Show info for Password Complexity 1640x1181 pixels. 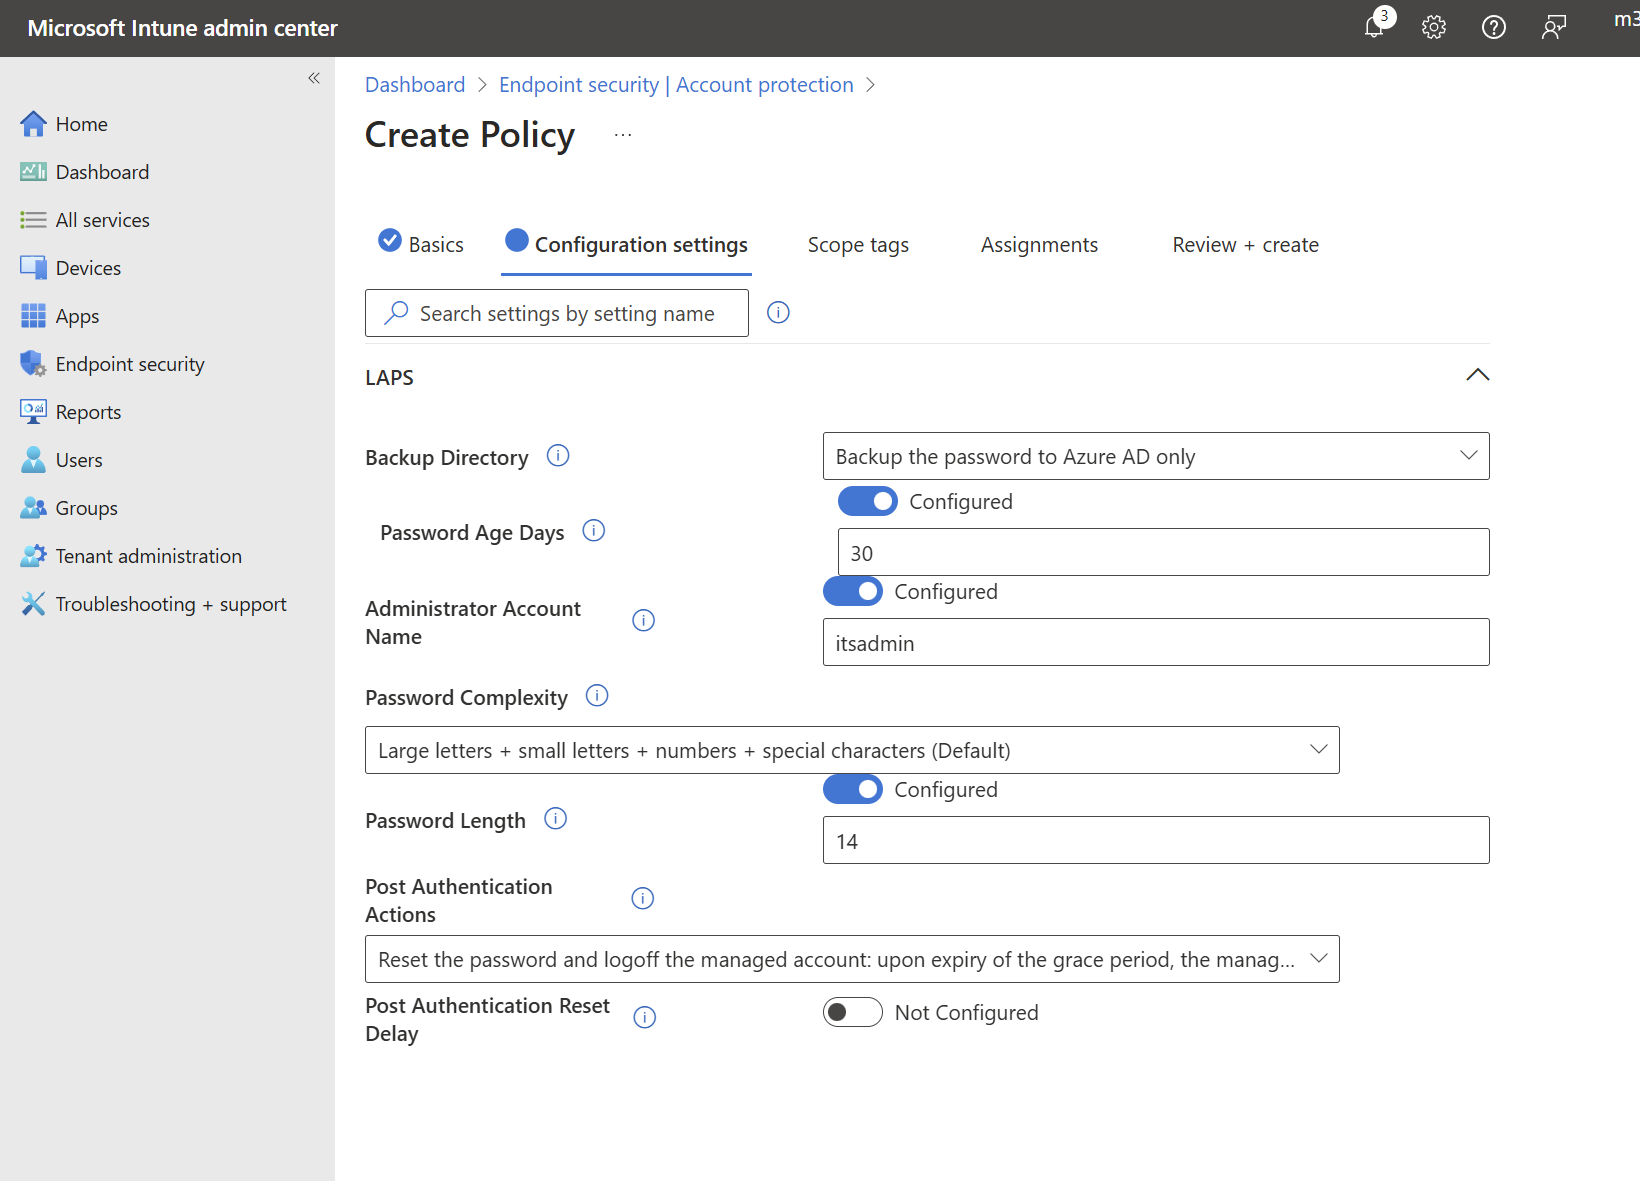pyautogui.click(x=597, y=696)
